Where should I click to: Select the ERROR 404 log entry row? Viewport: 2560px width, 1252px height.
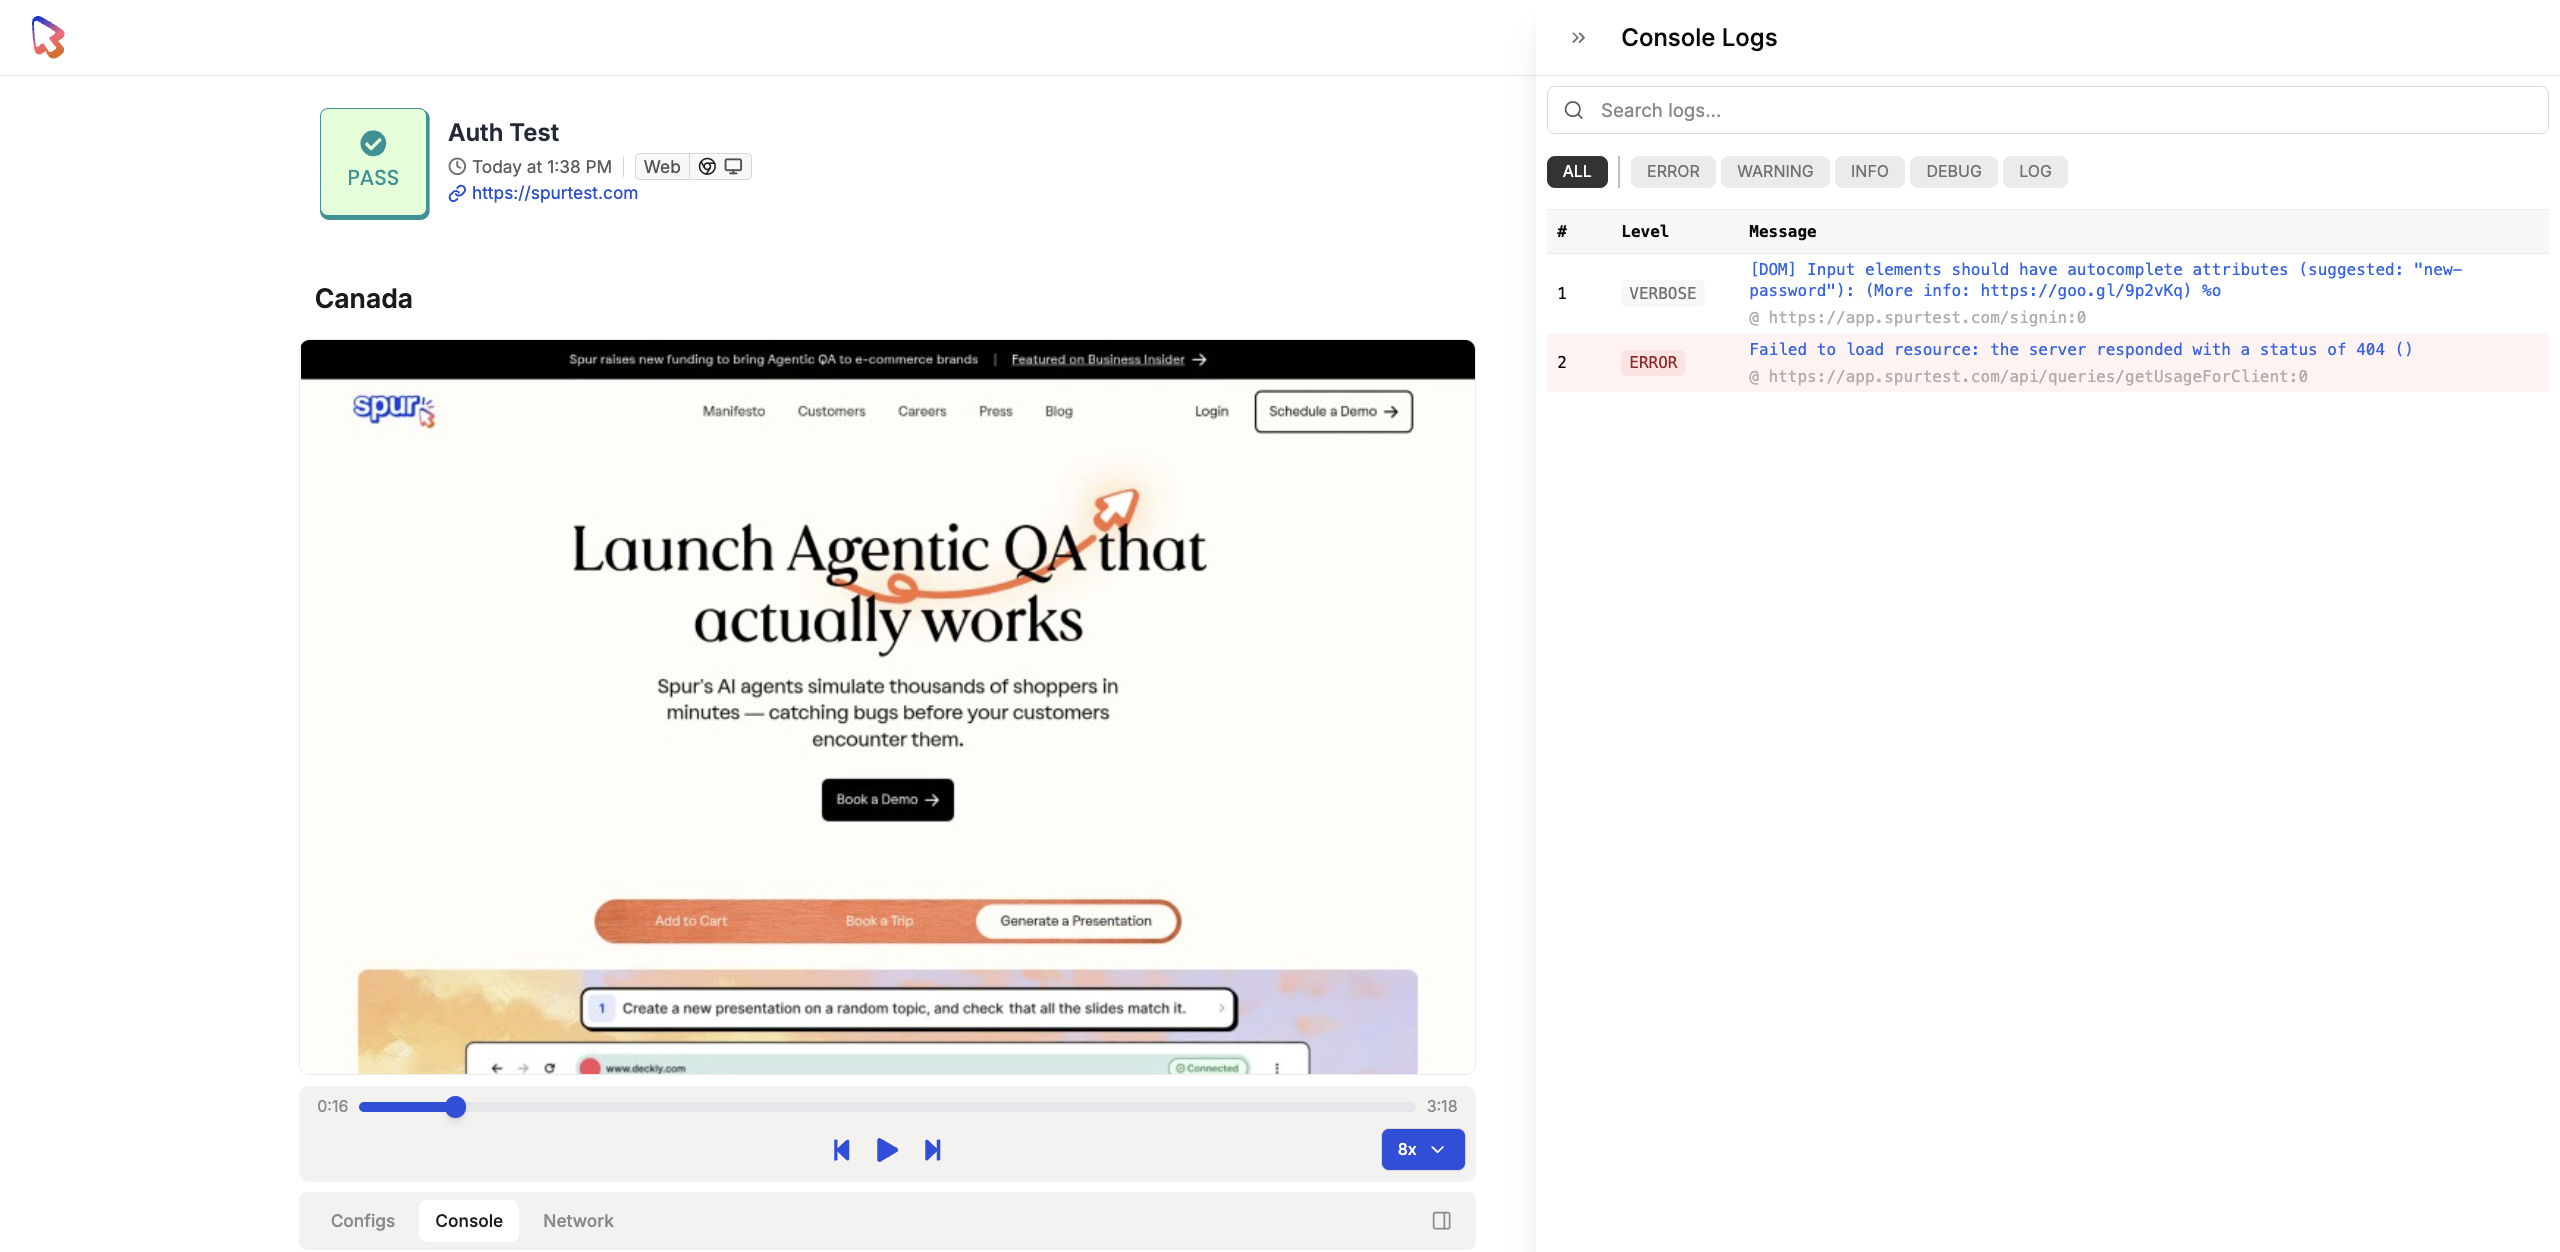point(2046,362)
